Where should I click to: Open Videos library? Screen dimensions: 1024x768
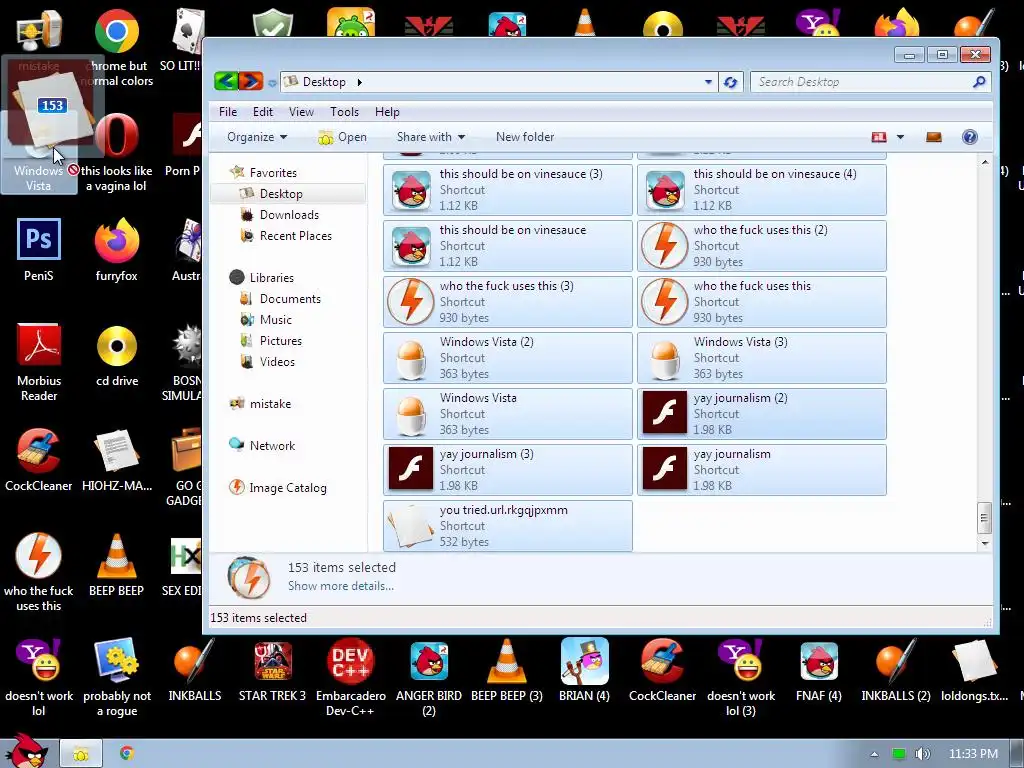(x=267, y=361)
